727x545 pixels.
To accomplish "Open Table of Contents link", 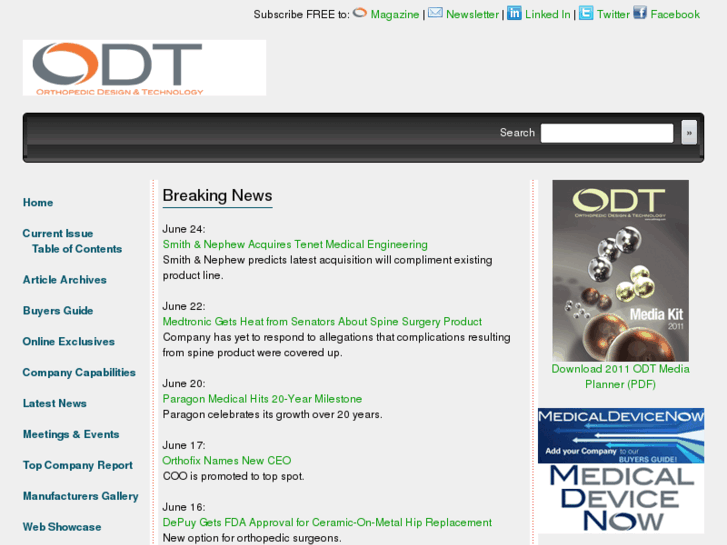I will pyautogui.click(x=77, y=249).
